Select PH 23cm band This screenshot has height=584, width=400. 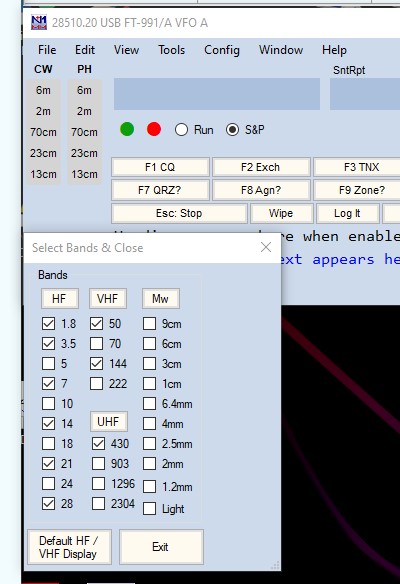[84, 153]
